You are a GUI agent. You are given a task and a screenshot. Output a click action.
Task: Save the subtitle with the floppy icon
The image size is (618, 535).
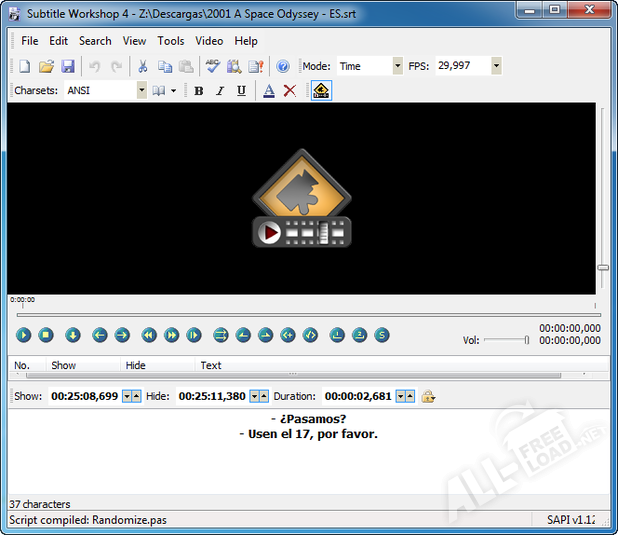coord(68,66)
